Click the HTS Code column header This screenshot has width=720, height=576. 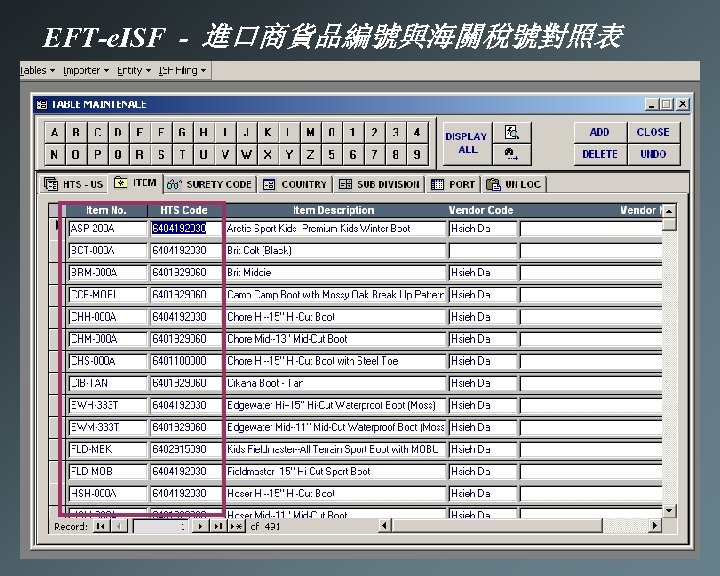click(184, 210)
